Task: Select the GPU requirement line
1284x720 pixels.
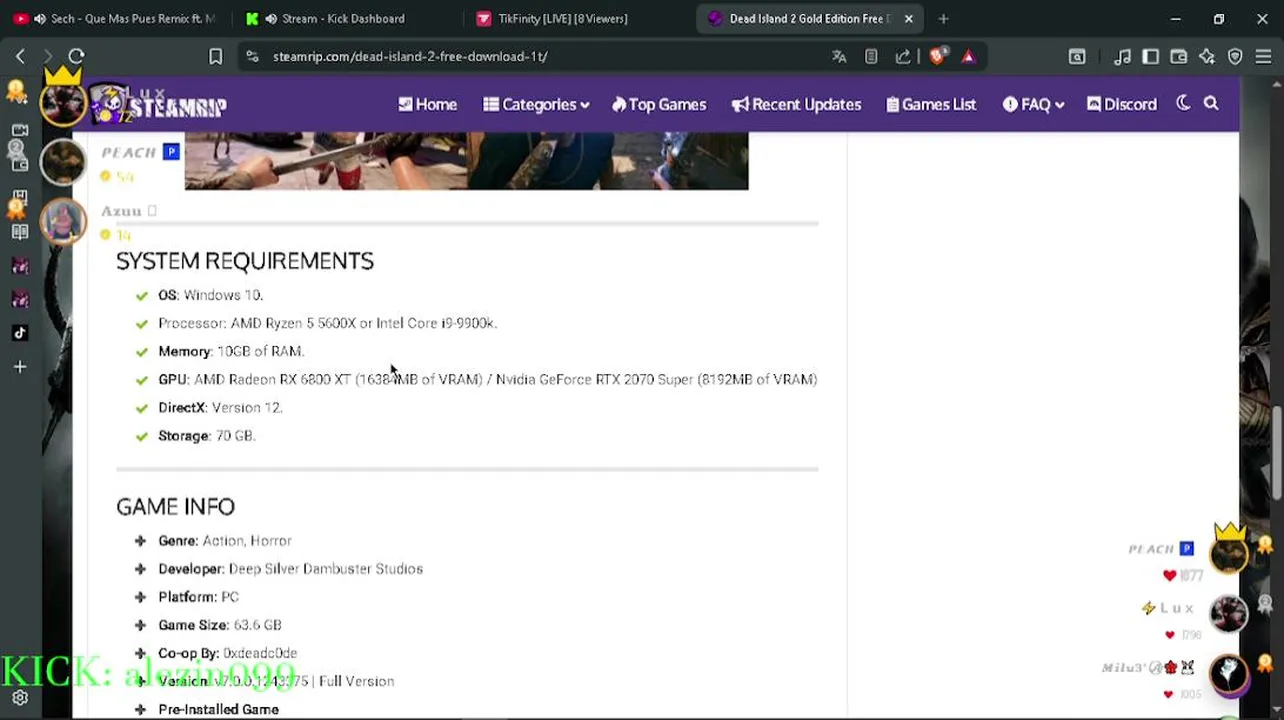Action: click(487, 379)
